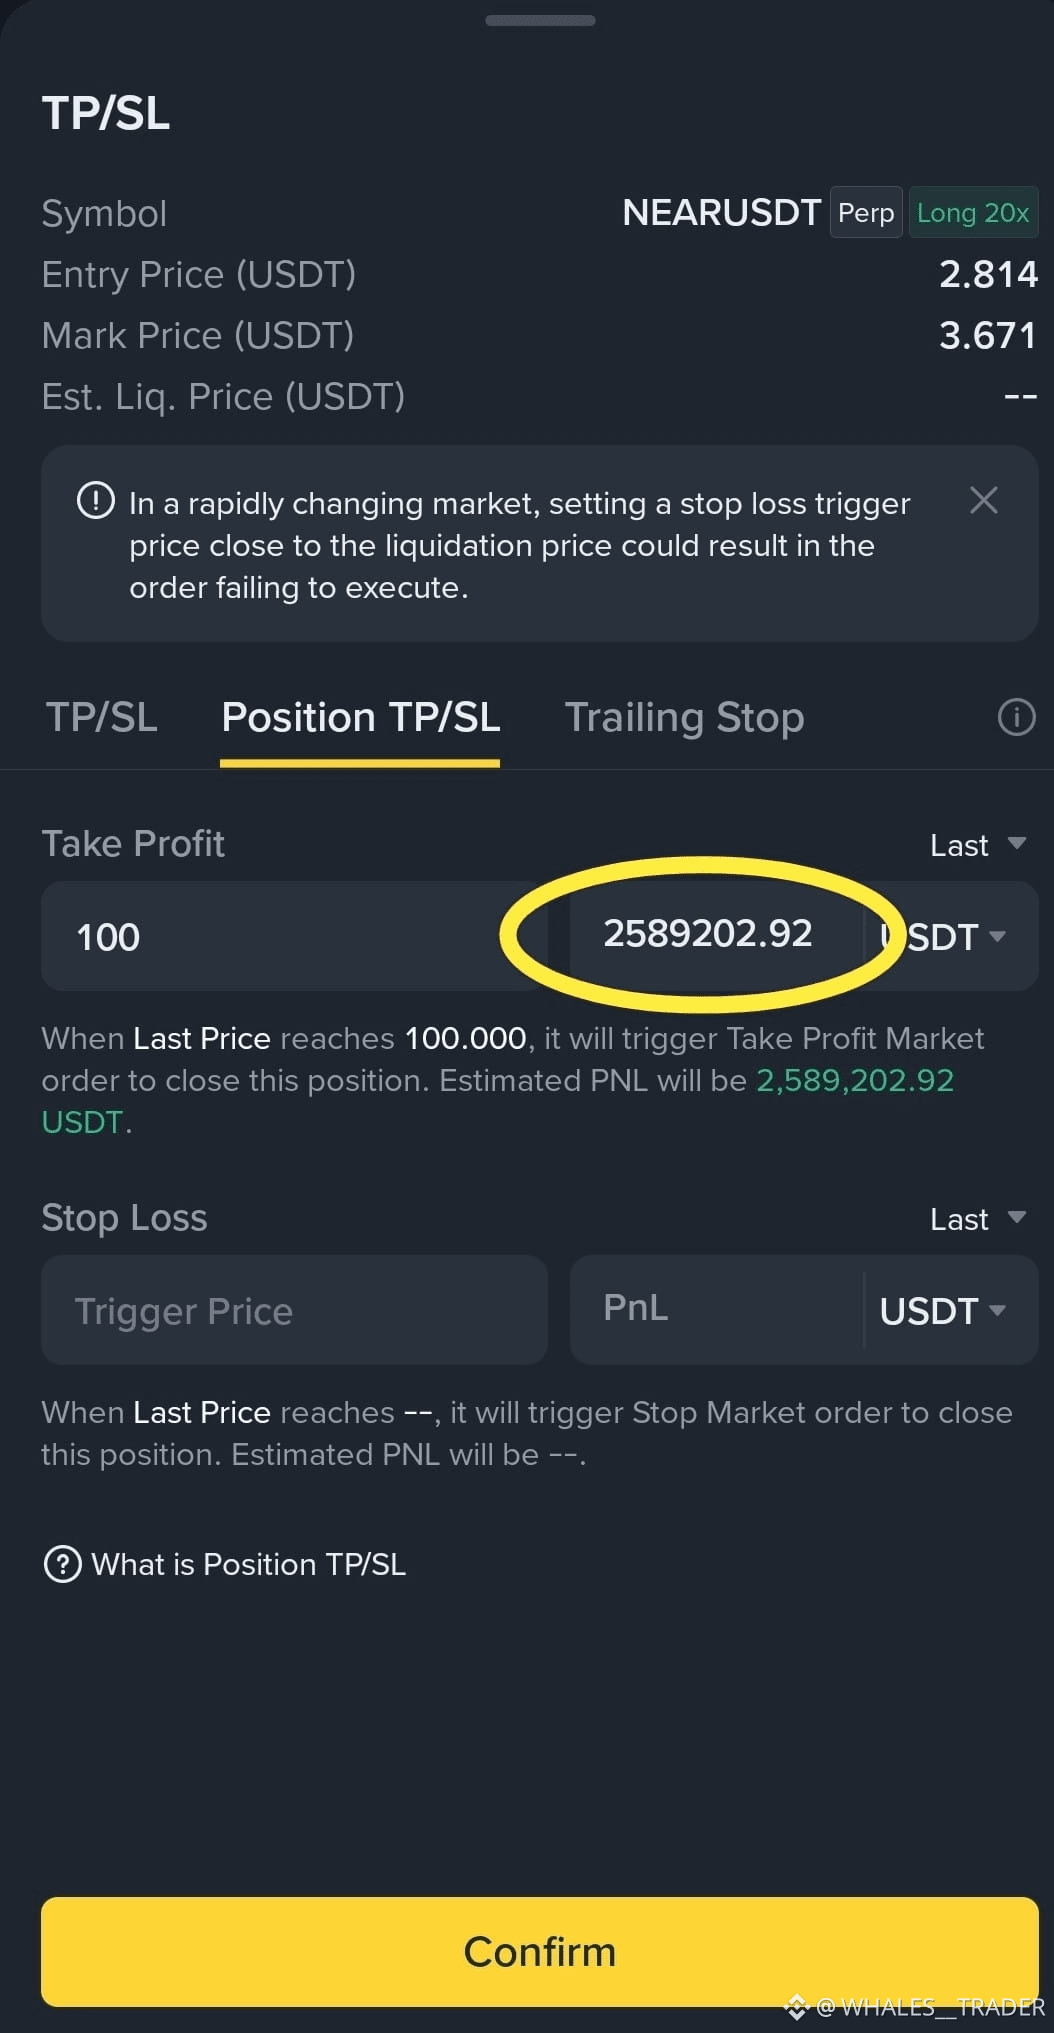This screenshot has height=2033, width=1054.
Task: Select the Position TP/SL tab
Action: [360, 717]
